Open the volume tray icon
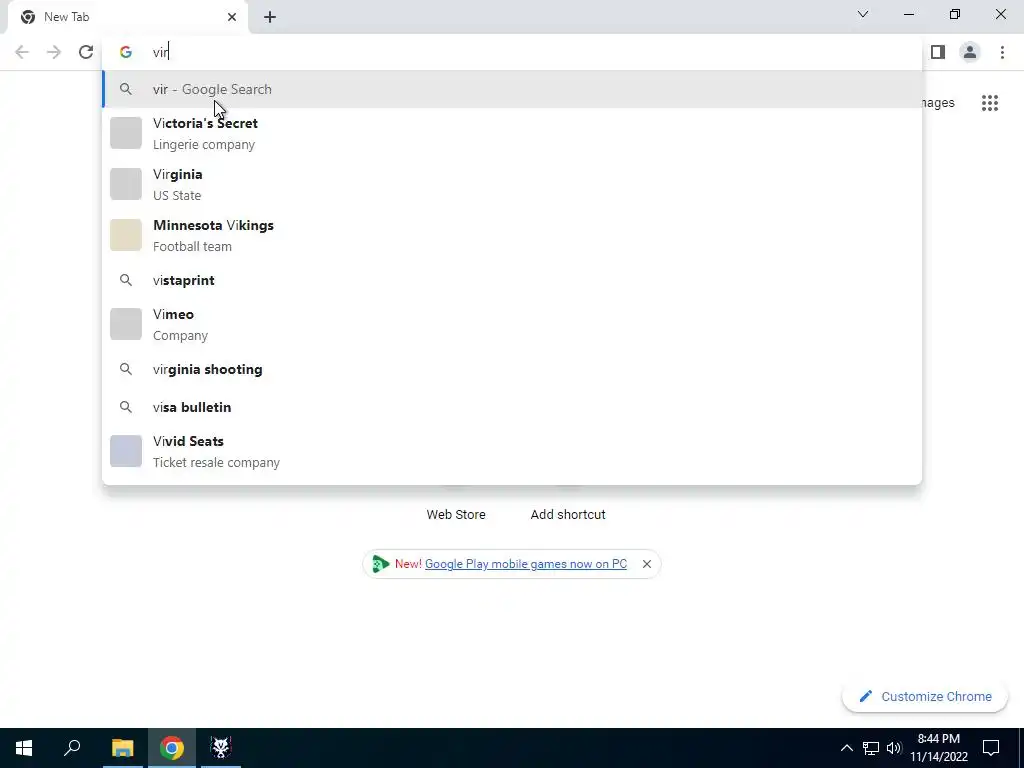This screenshot has width=1024, height=768. [x=894, y=748]
